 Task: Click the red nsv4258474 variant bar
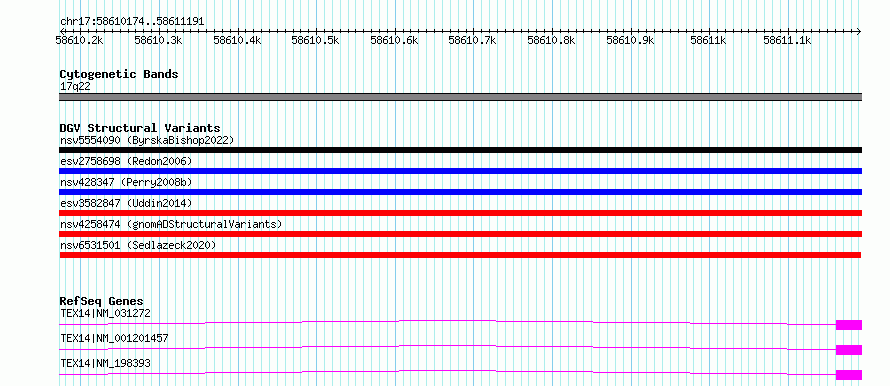click(461, 234)
